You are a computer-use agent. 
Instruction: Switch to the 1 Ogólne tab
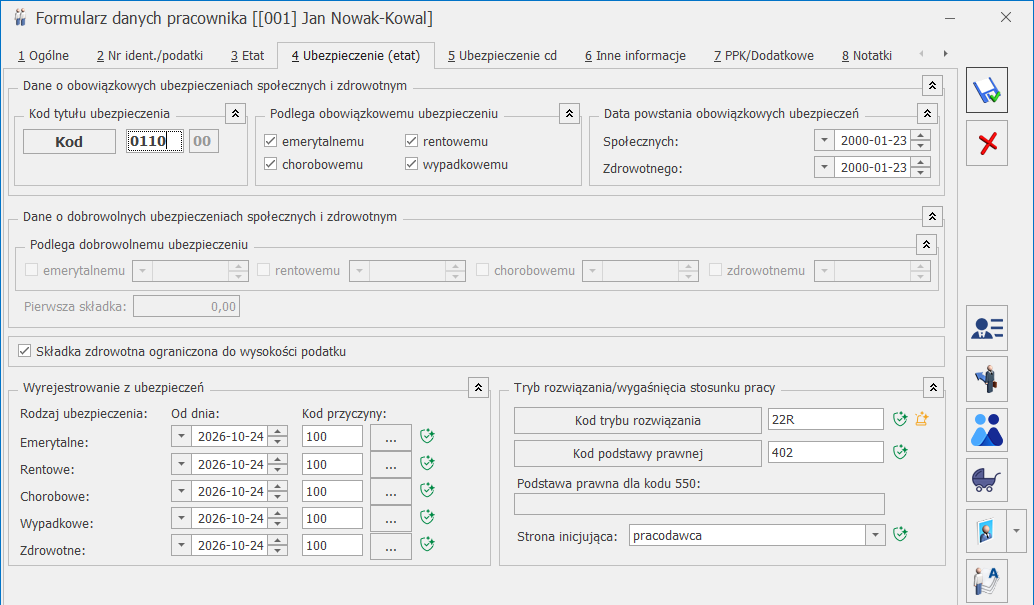click(x=44, y=56)
